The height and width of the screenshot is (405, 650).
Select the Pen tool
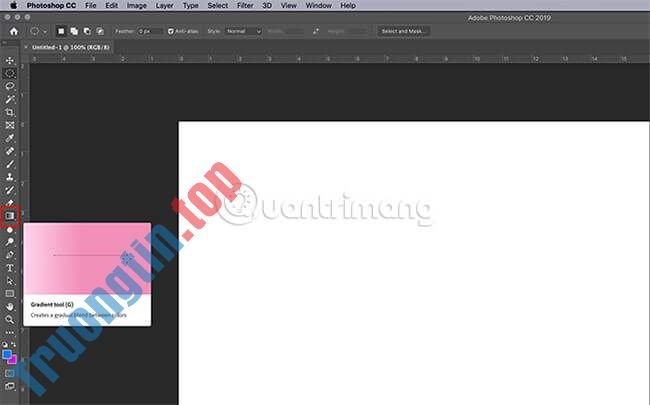coord(10,255)
